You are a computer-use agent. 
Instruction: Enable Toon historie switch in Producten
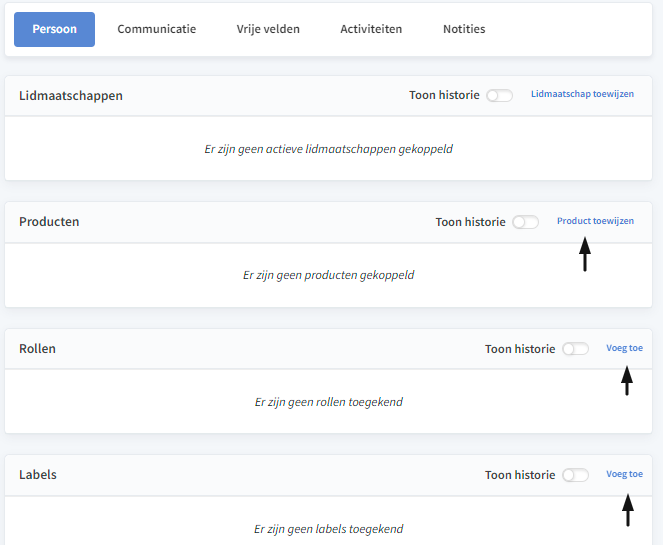[526, 222]
